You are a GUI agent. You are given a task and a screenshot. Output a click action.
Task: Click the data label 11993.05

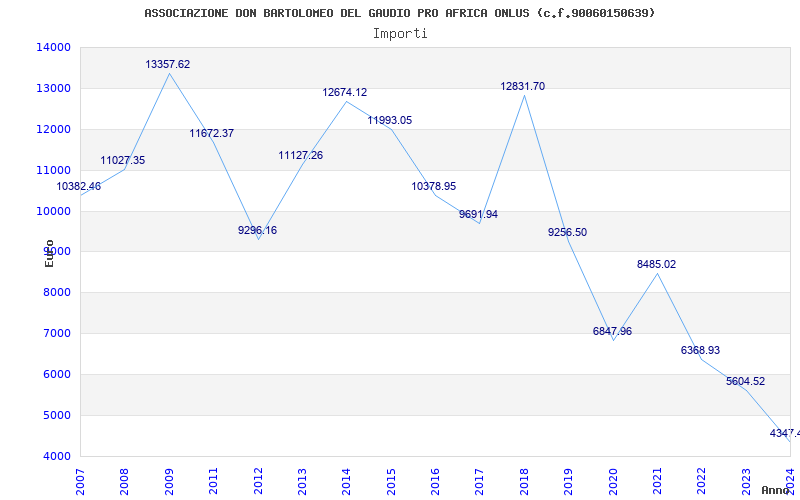coord(390,120)
